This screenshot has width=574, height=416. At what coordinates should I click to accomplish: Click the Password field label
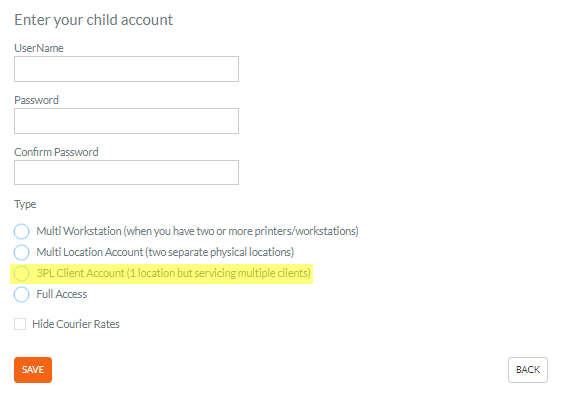36,100
